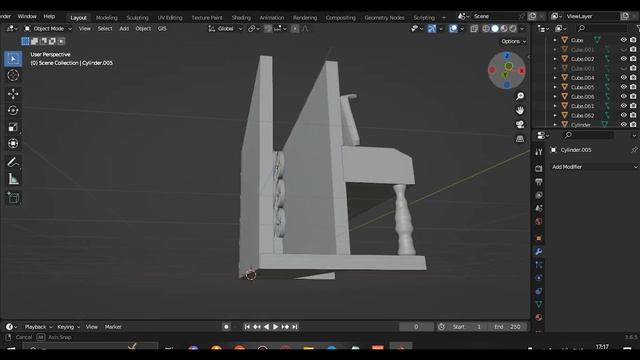Switch to the Shading workspace tab

pos(241,18)
